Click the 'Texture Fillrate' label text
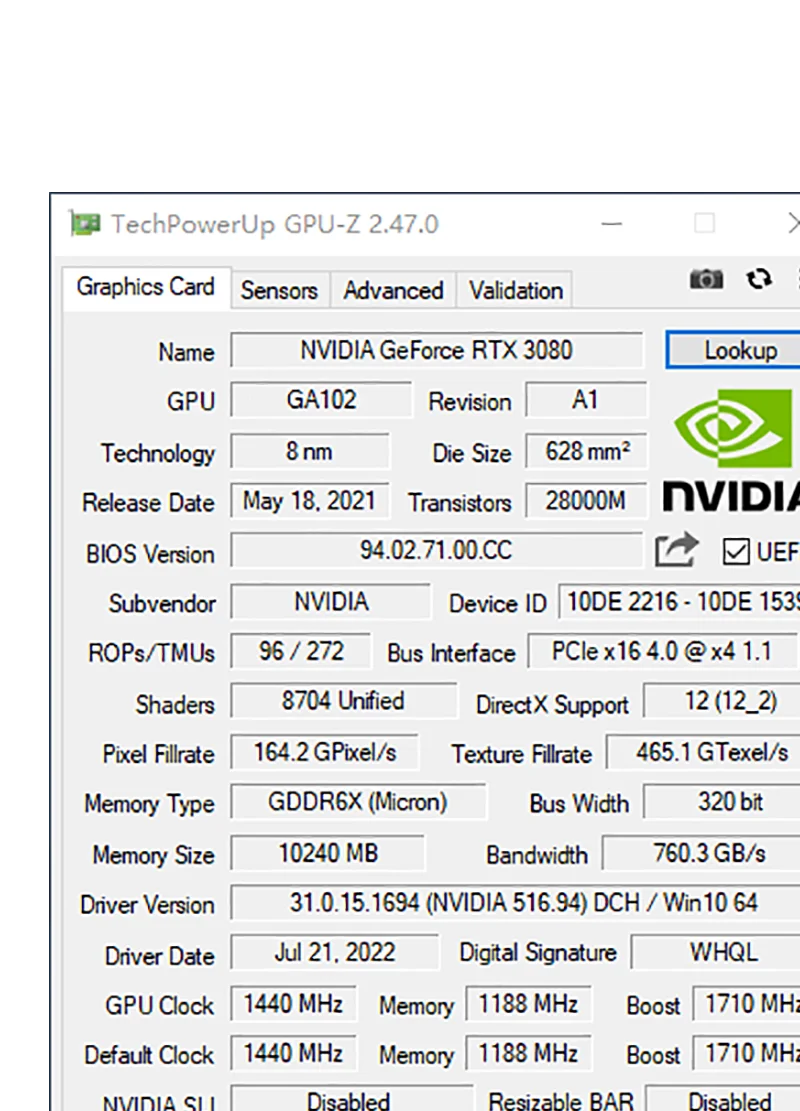 click(522, 754)
